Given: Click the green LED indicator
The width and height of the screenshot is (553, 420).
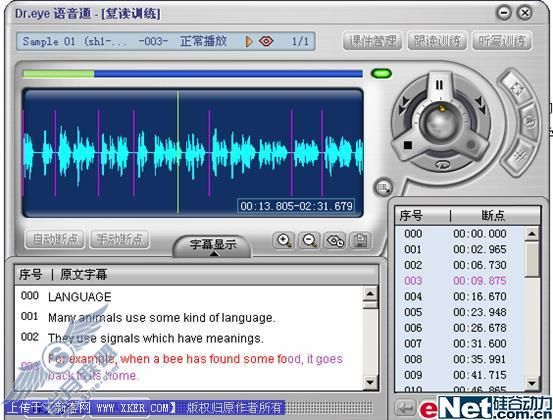Looking at the screenshot, I should pos(381,74).
